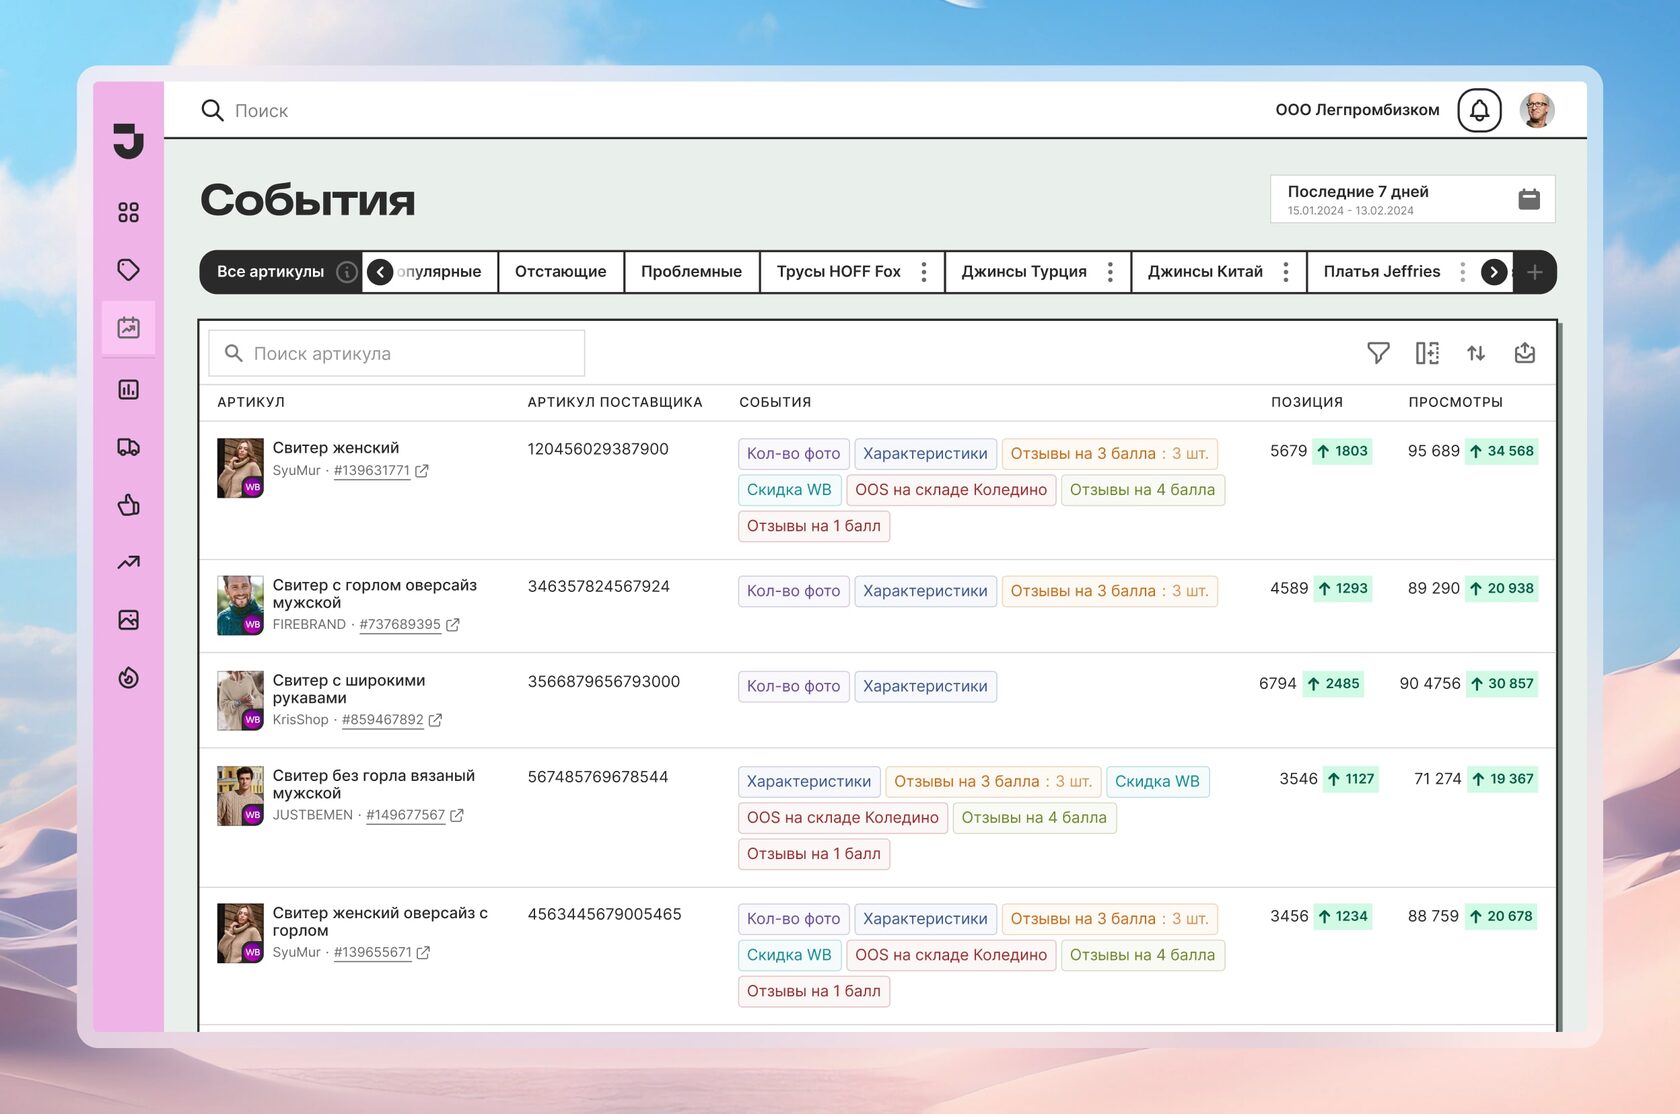Viewport: 1680px width, 1114px height.
Task: Select the Проблемные tab
Action: pos(691,272)
